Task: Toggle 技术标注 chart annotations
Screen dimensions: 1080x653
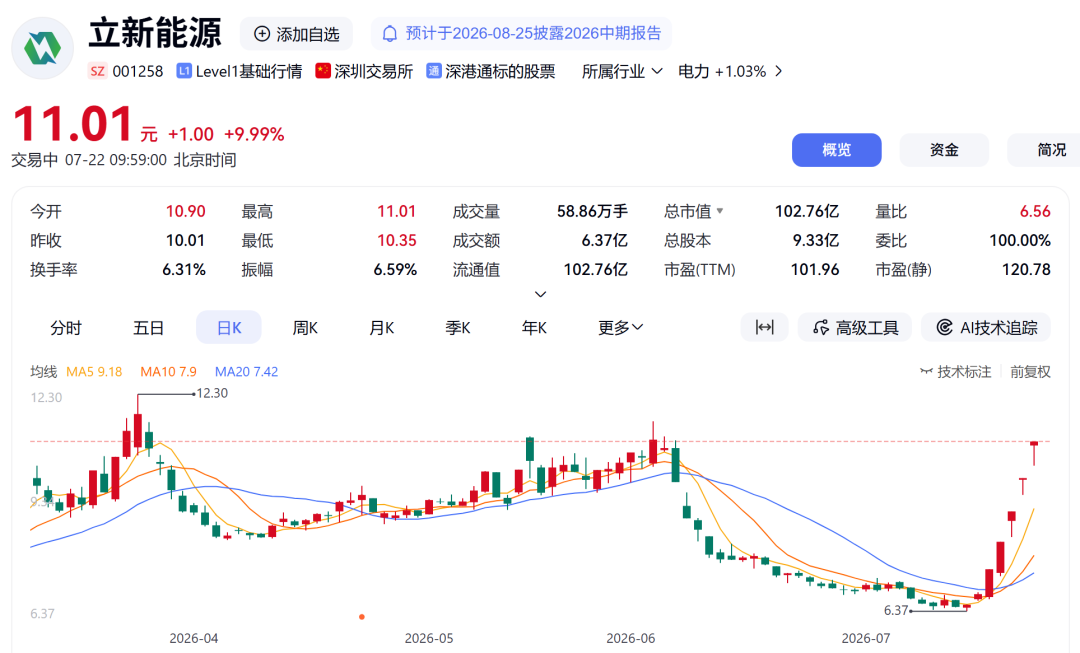Action: coord(955,372)
